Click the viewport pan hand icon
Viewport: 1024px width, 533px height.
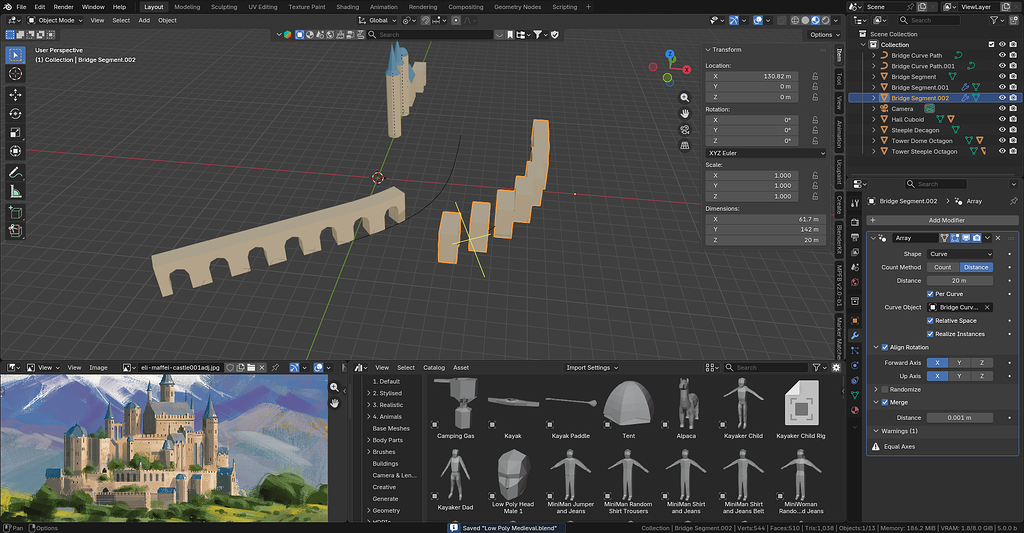(684, 114)
